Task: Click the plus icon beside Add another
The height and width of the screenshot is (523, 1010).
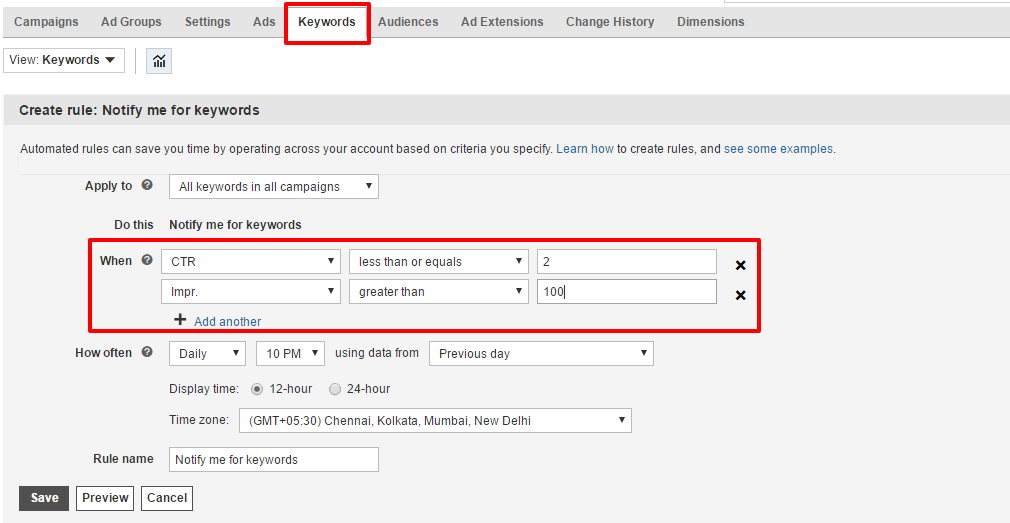Action: [x=180, y=319]
